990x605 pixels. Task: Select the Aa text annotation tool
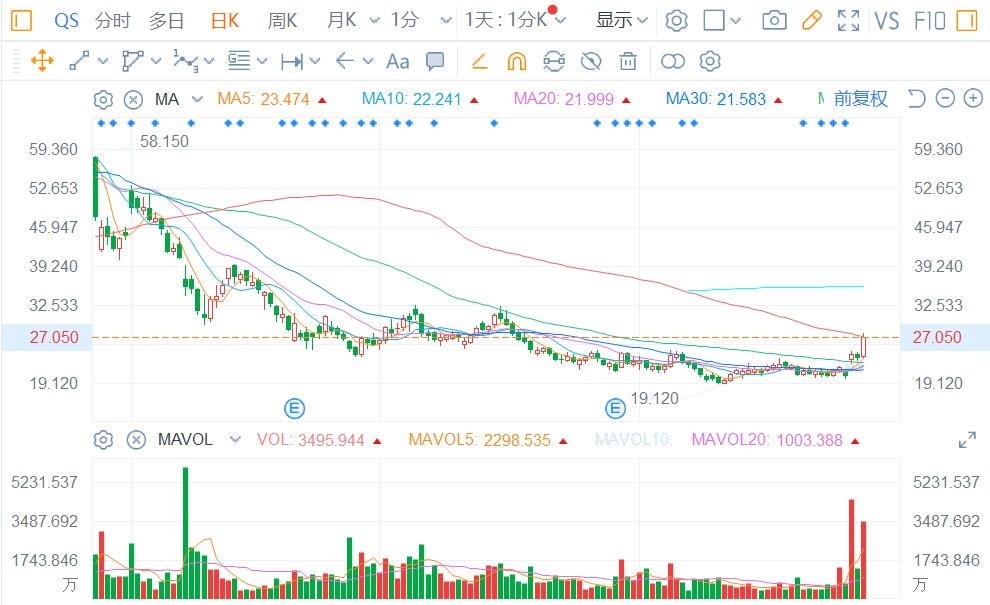tap(397, 62)
